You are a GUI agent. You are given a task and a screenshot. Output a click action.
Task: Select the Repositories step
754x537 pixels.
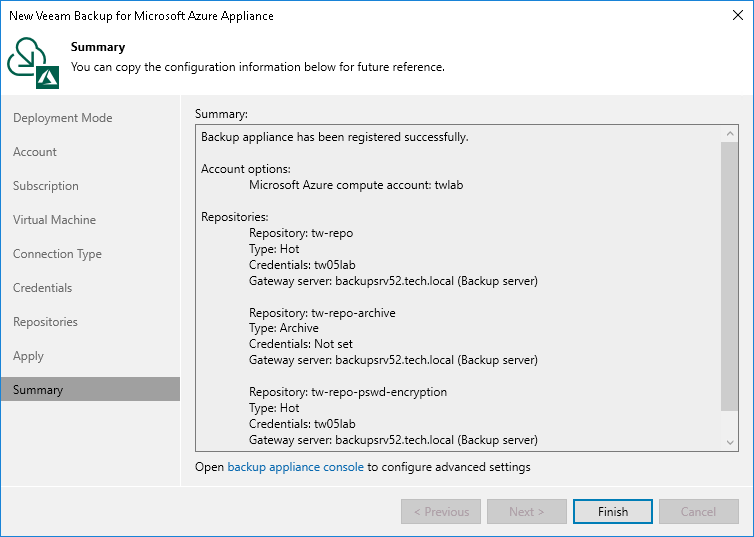(45, 322)
